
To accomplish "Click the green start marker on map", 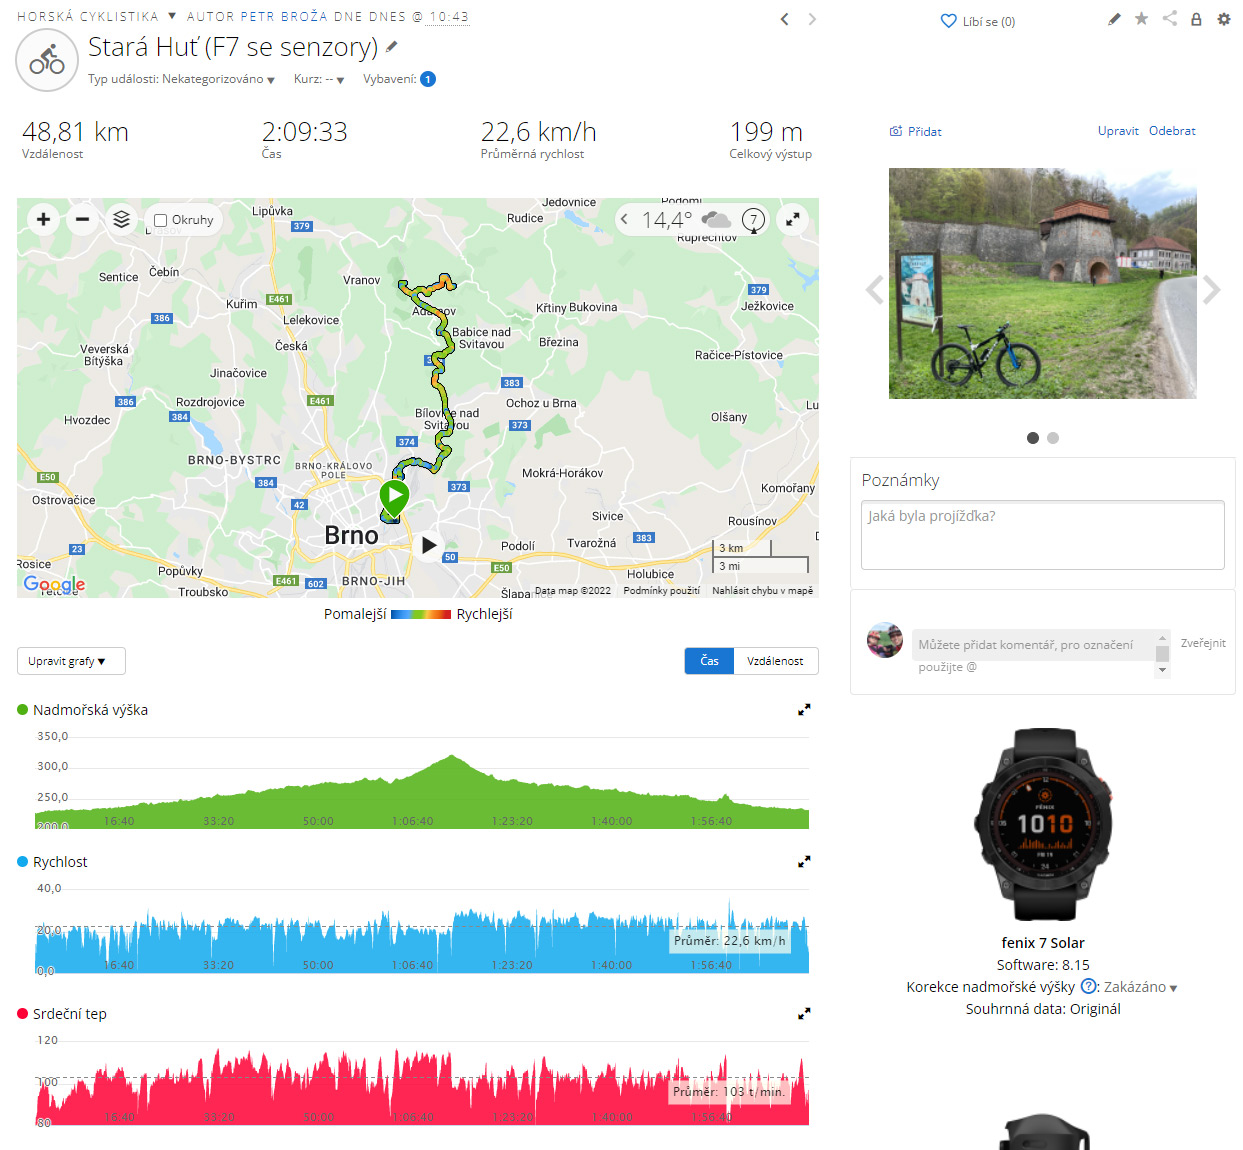I will click(x=394, y=497).
